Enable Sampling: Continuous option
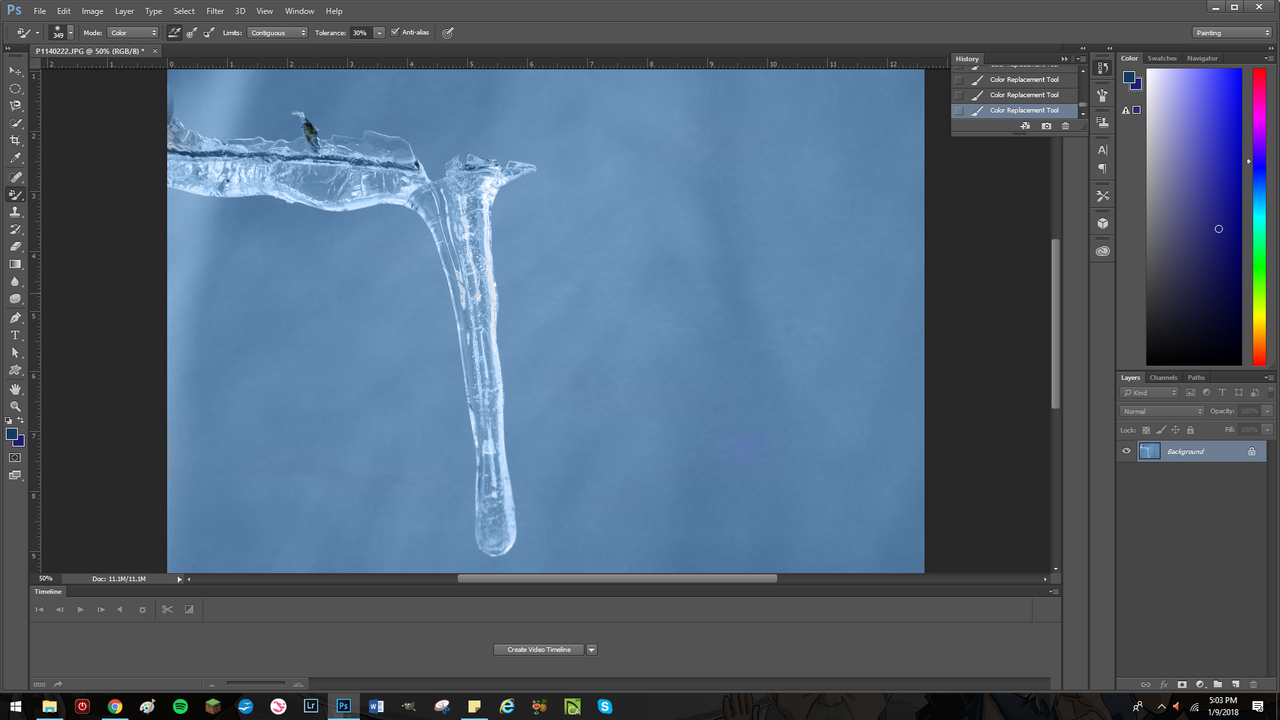 coord(174,32)
